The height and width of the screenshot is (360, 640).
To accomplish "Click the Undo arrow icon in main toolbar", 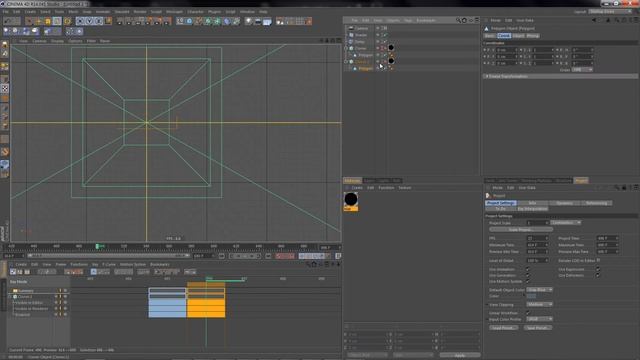I will pos(7,21).
